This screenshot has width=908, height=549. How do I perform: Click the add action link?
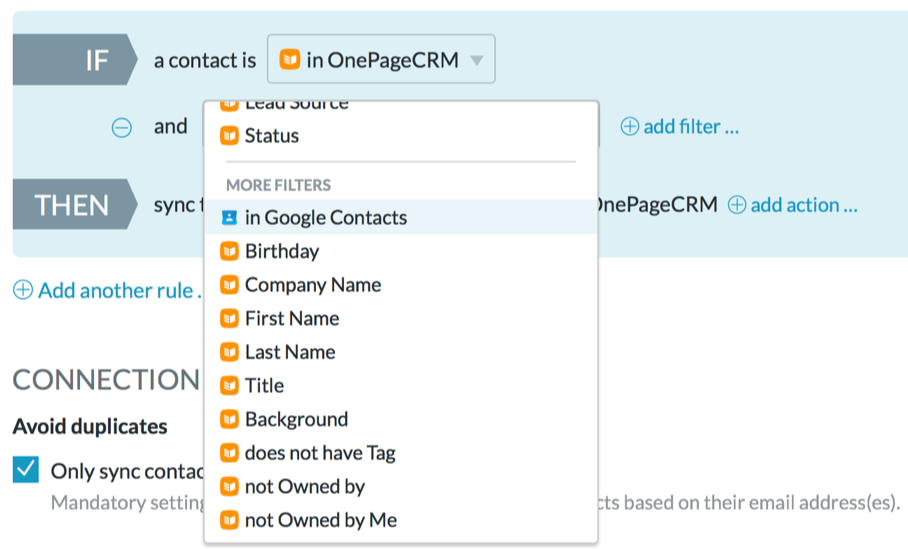pos(804,205)
